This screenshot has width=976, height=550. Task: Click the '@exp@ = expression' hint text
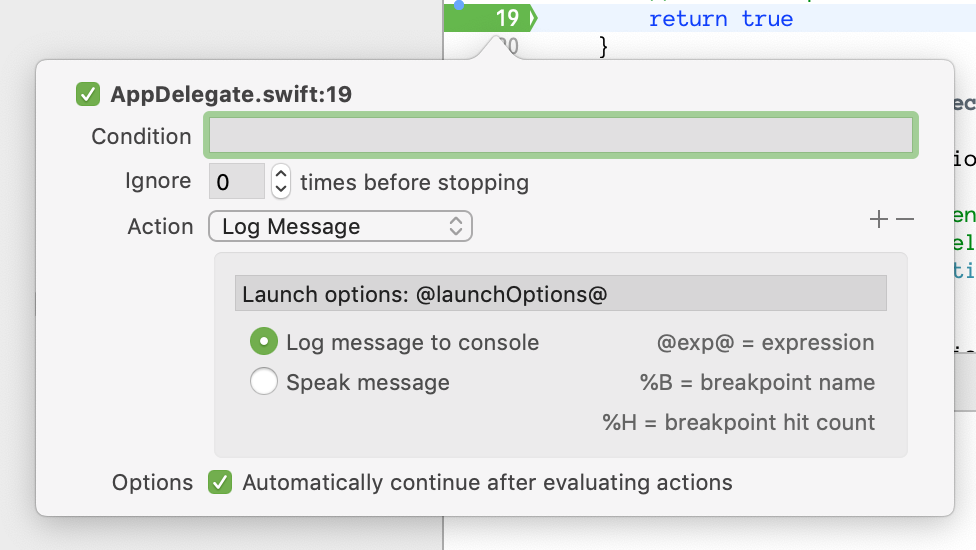(765, 343)
